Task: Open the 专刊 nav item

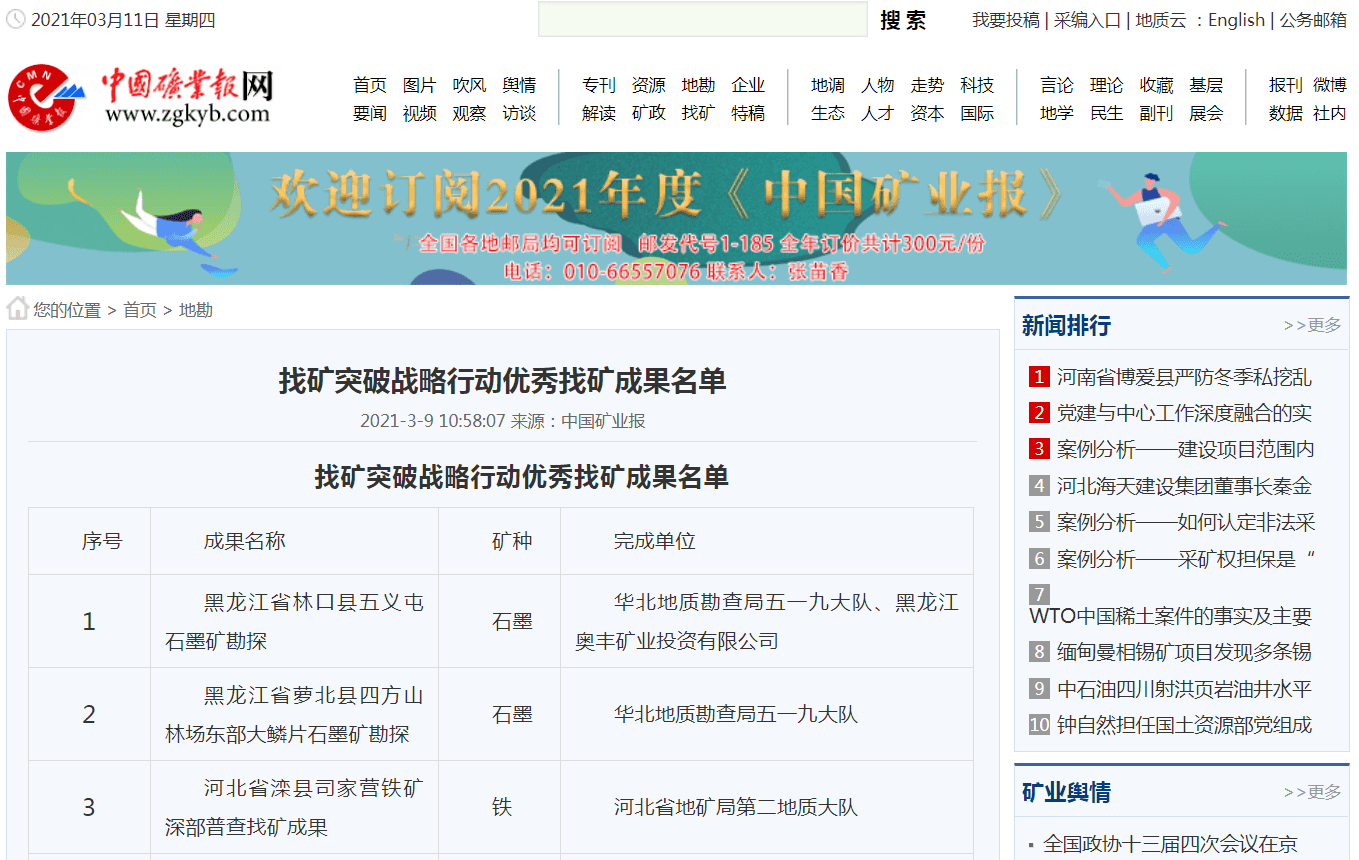Action: [x=599, y=85]
